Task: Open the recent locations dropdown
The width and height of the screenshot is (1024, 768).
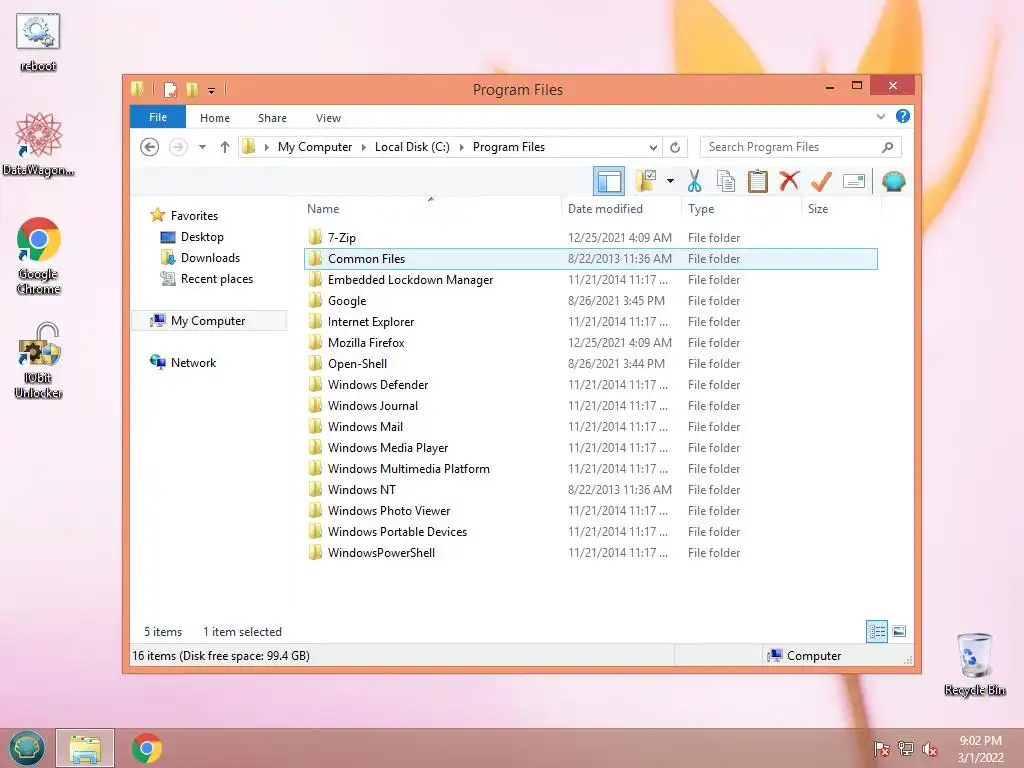Action: tap(202, 147)
